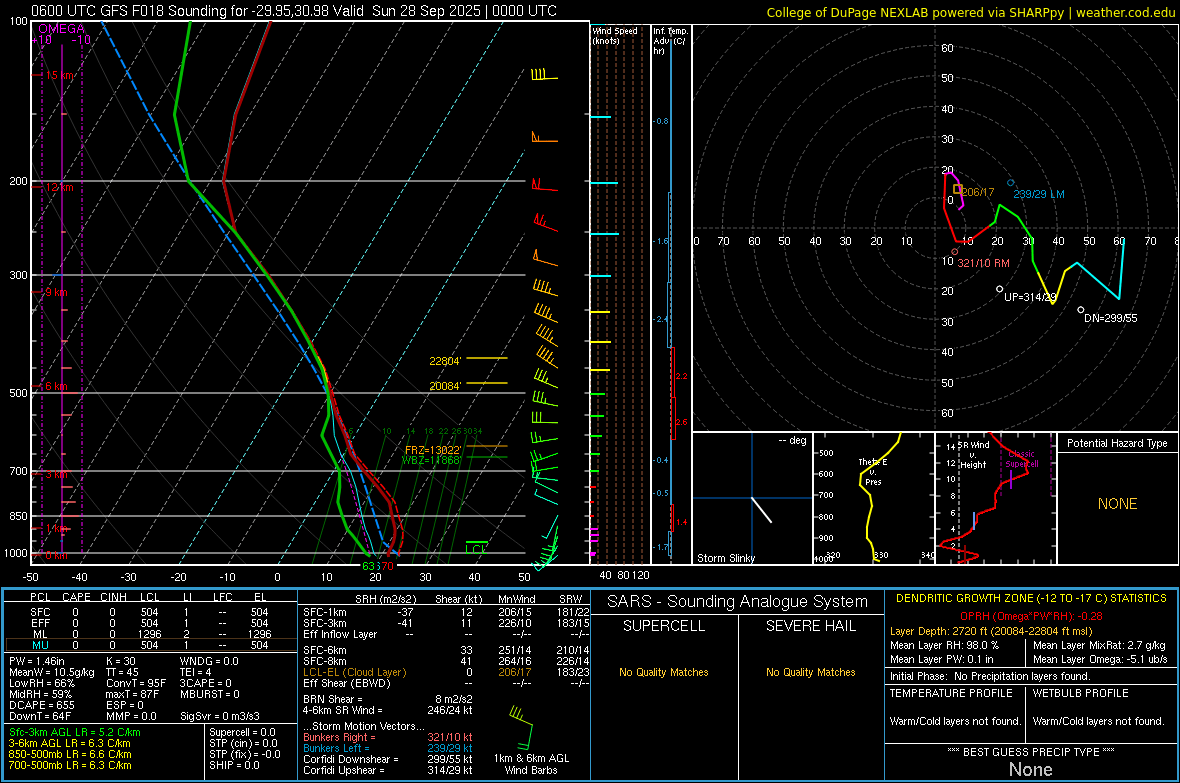
Task: Click the 'LCL-EL (Cloud Layer)' row label
Action: [354, 672]
